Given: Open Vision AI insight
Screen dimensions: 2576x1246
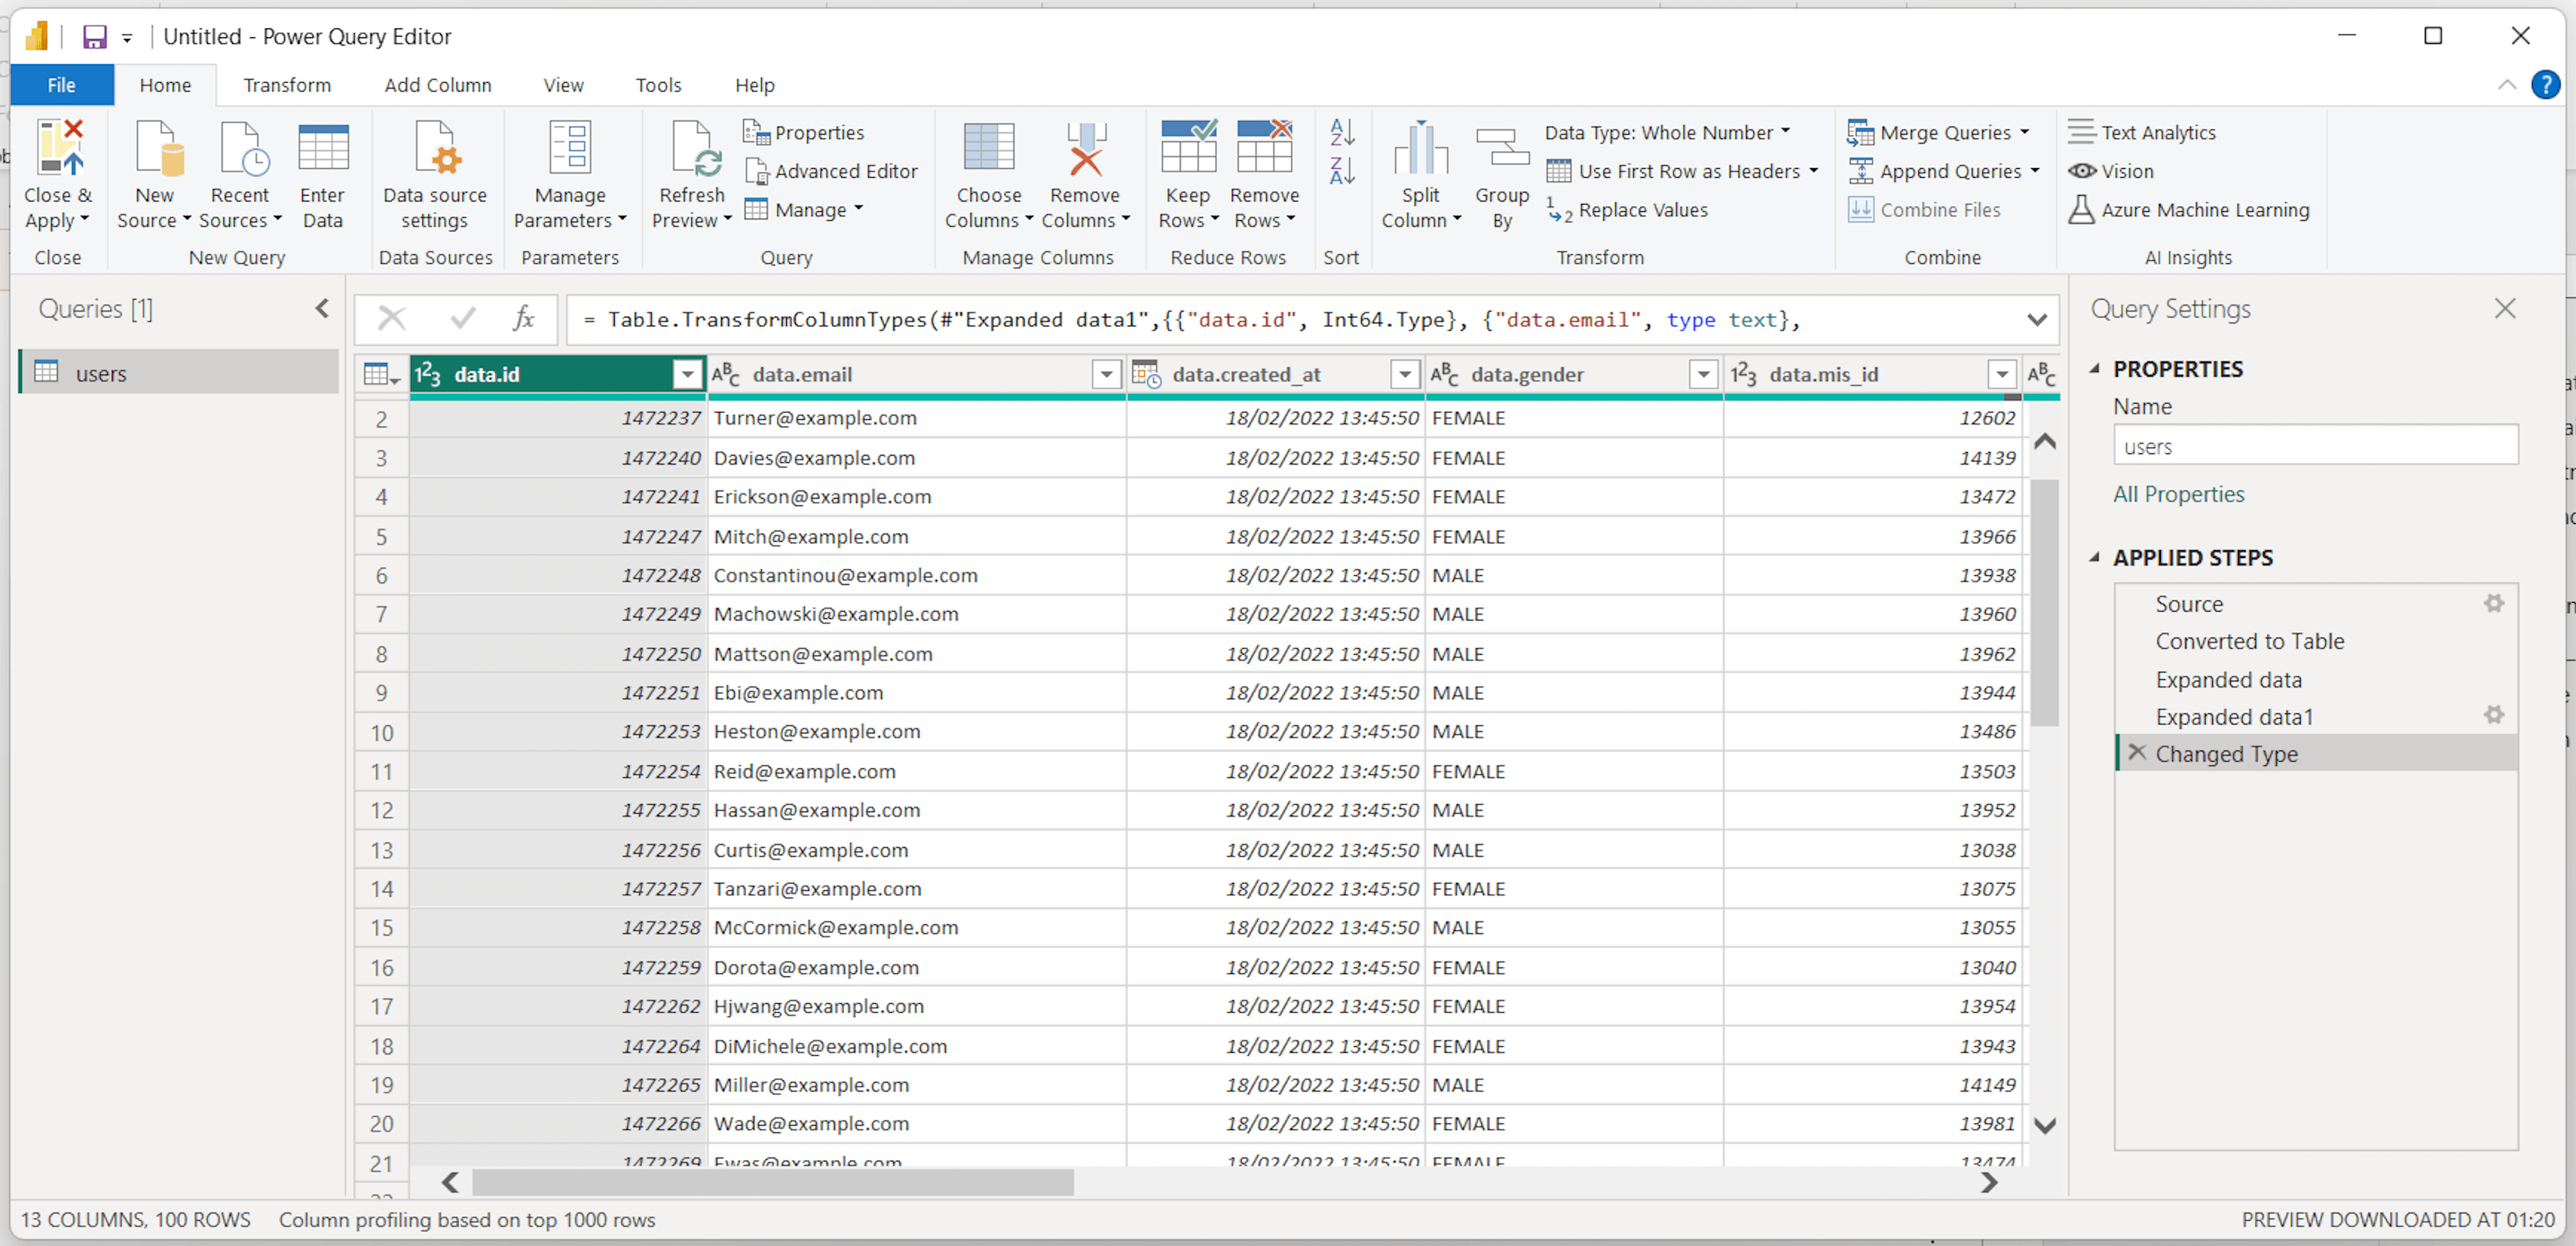Looking at the screenshot, I should [2111, 171].
